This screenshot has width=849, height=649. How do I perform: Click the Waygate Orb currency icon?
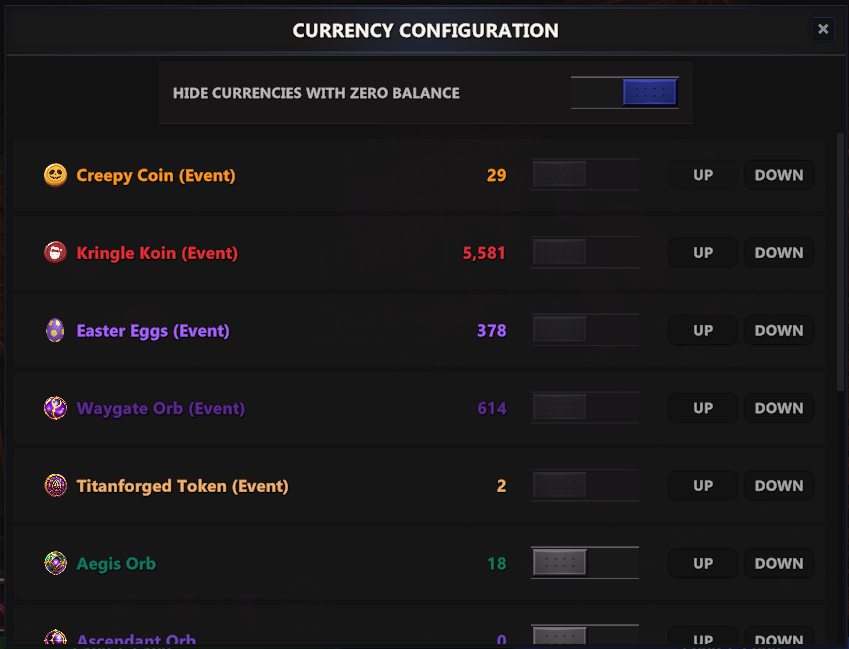pyautogui.click(x=56, y=408)
